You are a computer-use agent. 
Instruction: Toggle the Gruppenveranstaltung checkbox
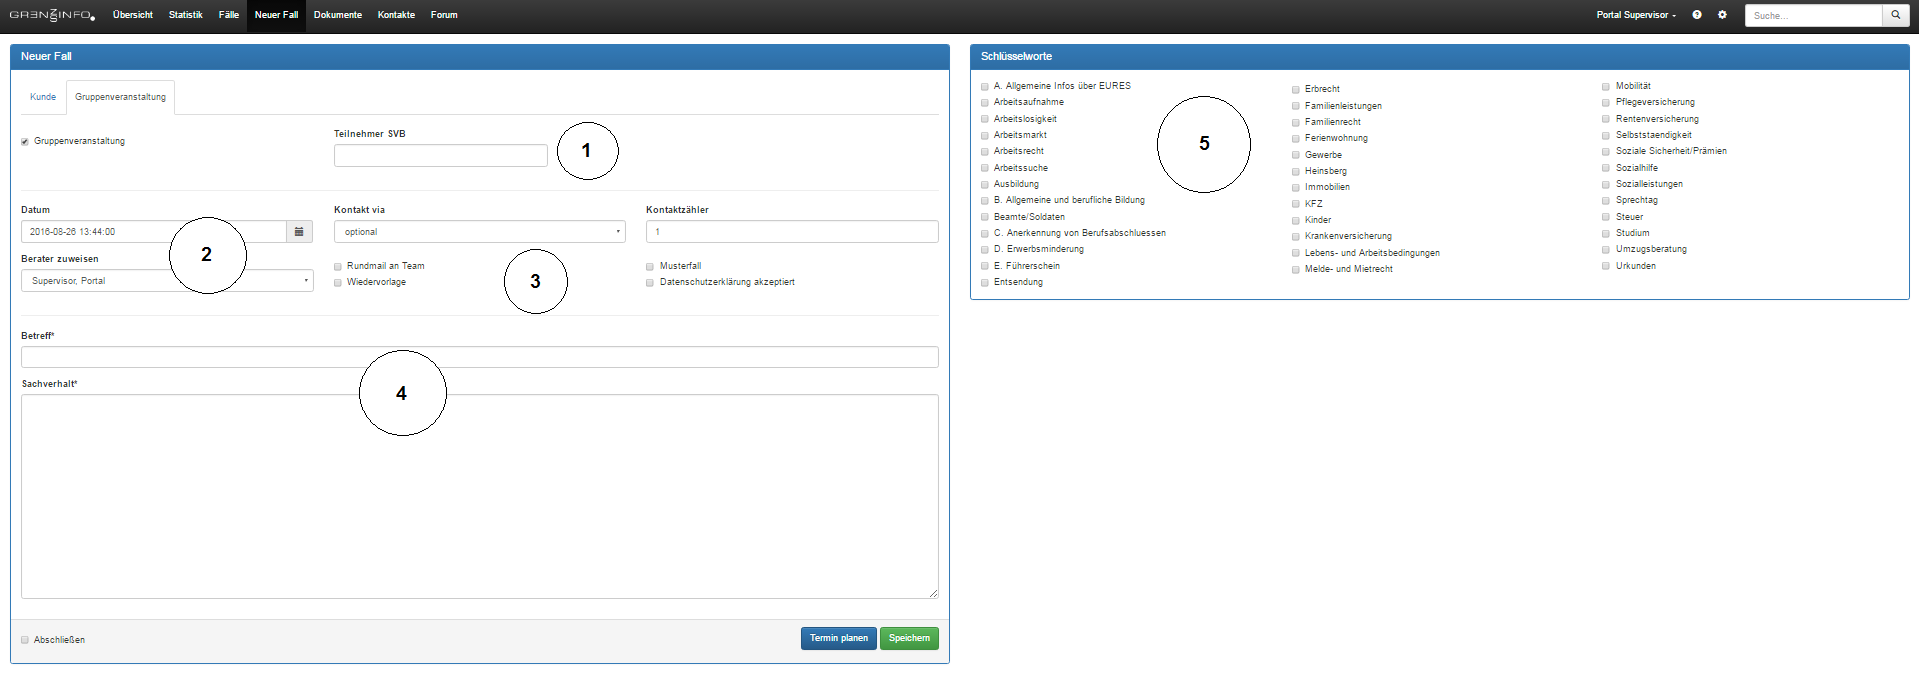click(25, 142)
